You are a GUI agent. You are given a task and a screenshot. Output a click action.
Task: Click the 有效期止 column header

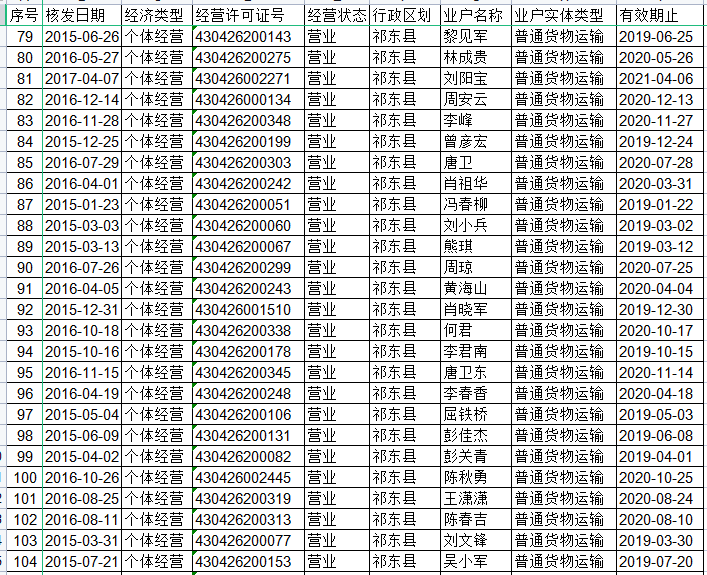point(649,15)
